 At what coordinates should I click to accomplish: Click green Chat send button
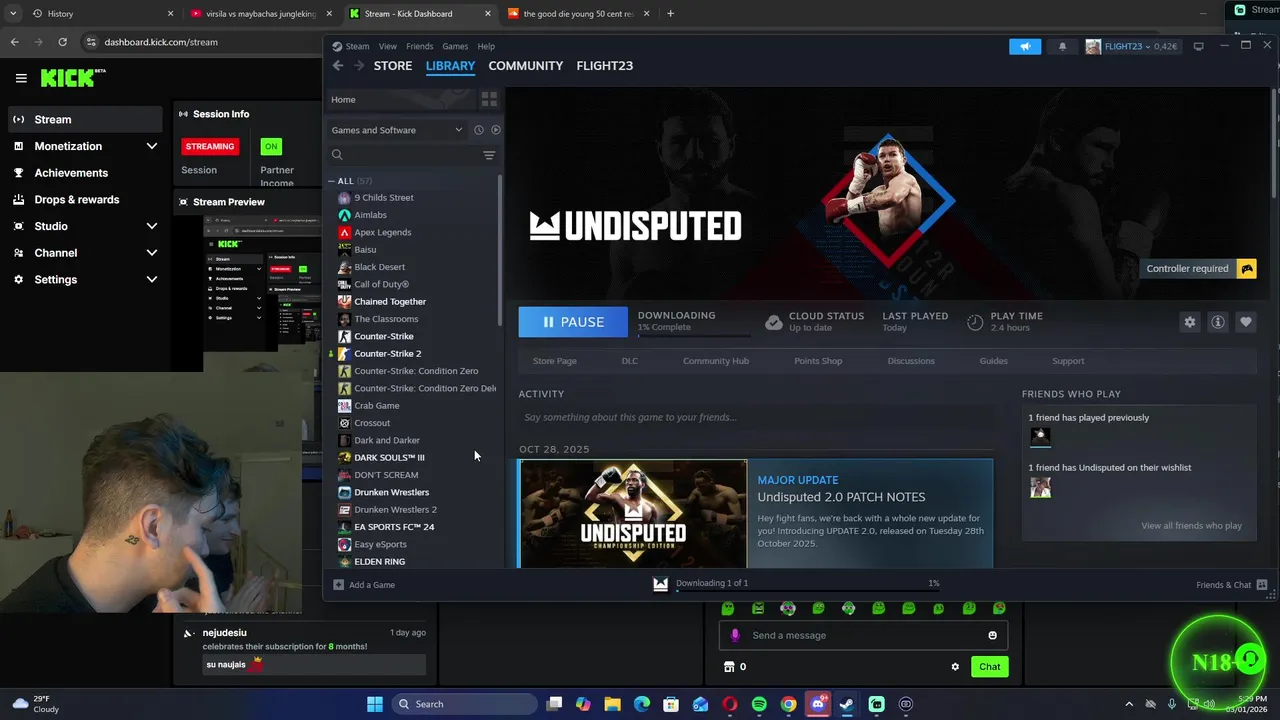tap(989, 667)
